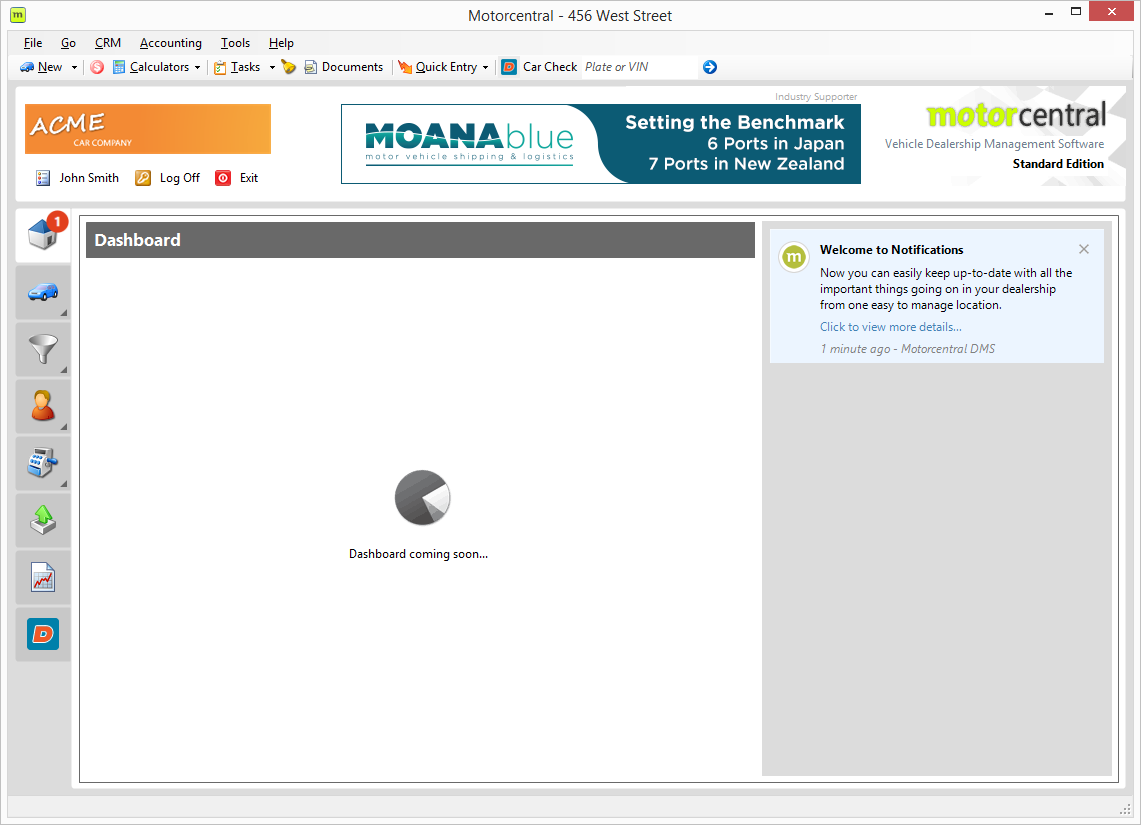Viewport: 1141px width, 825px height.
Task: Expand the Tasks dropdown arrow
Action: click(272, 68)
